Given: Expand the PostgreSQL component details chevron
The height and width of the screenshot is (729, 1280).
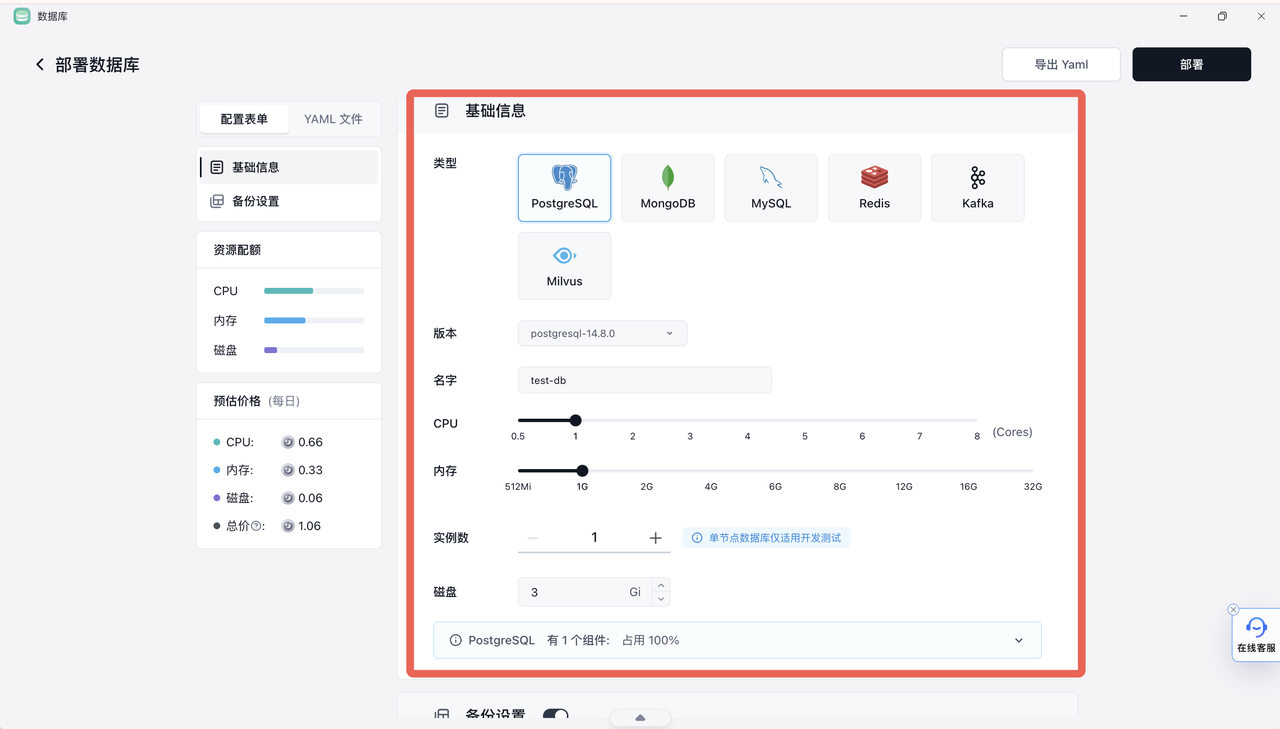Looking at the screenshot, I should [1019, 640].
